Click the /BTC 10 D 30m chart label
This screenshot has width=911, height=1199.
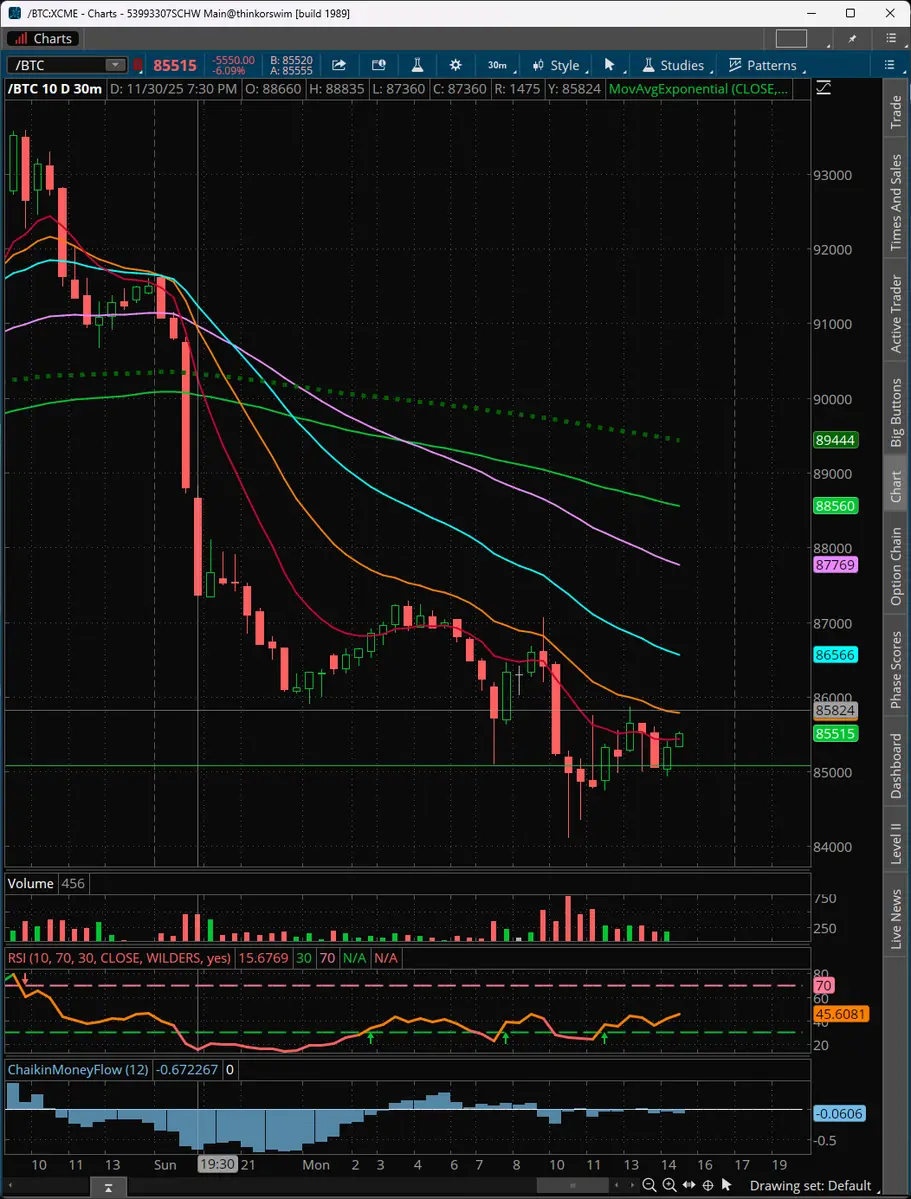pos(55,89)
